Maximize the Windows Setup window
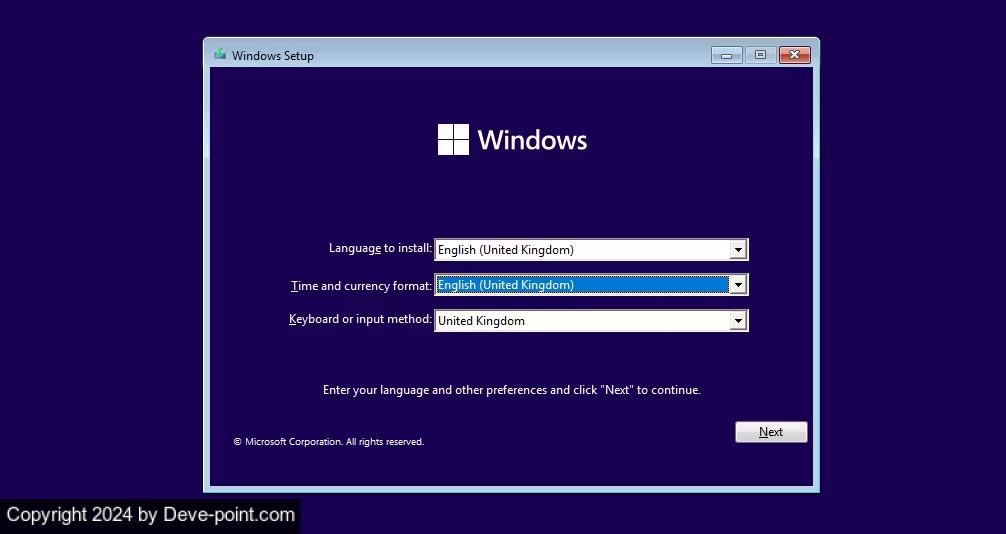 [x=760, y=55]
